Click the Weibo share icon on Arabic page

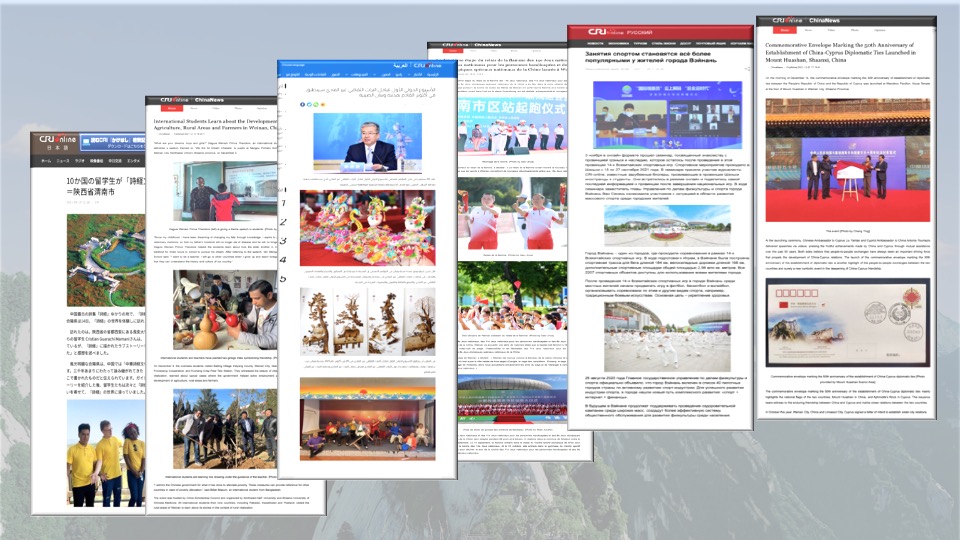click(323, 105)
